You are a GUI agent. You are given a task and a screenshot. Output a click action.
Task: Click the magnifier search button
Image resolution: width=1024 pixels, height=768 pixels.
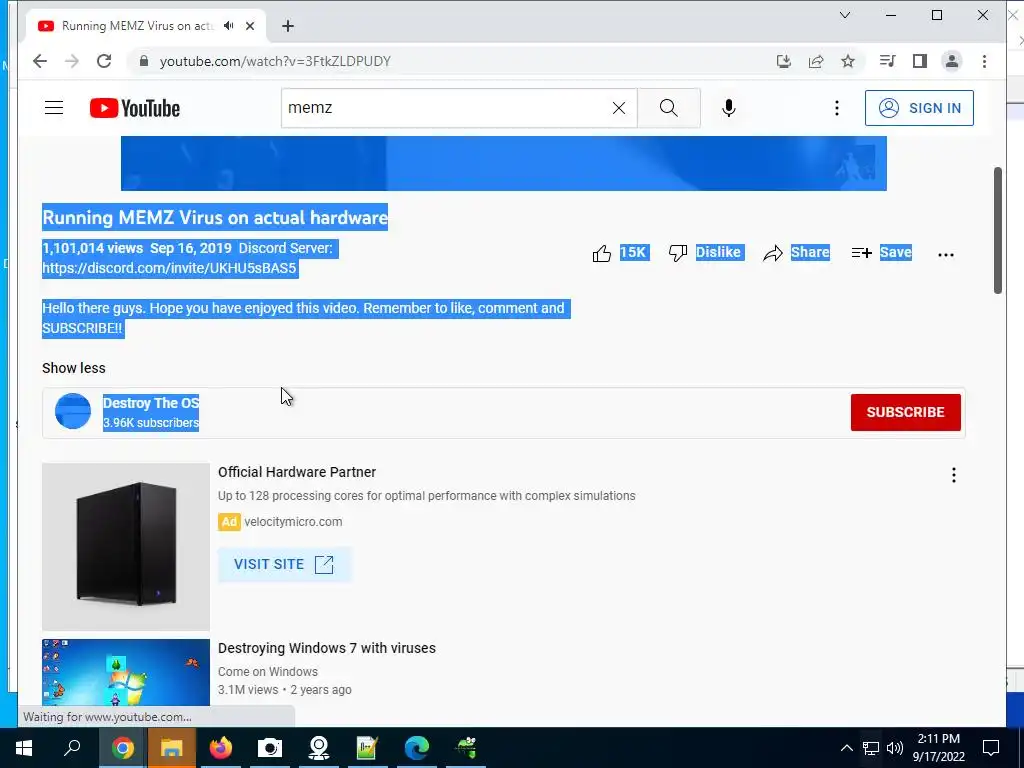(669, 108)
